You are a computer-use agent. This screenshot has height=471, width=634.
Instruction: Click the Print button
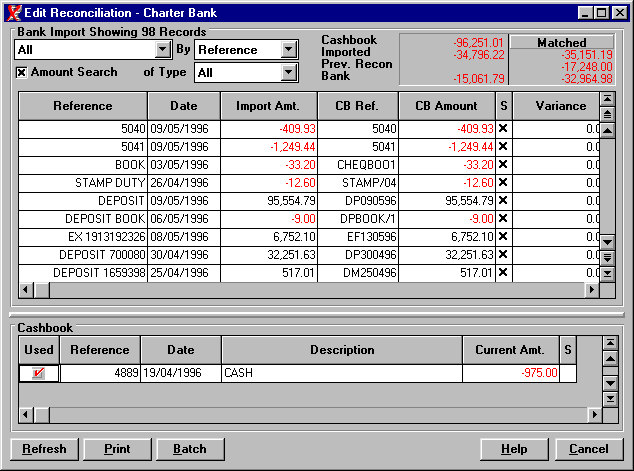(x=117, y=449)
